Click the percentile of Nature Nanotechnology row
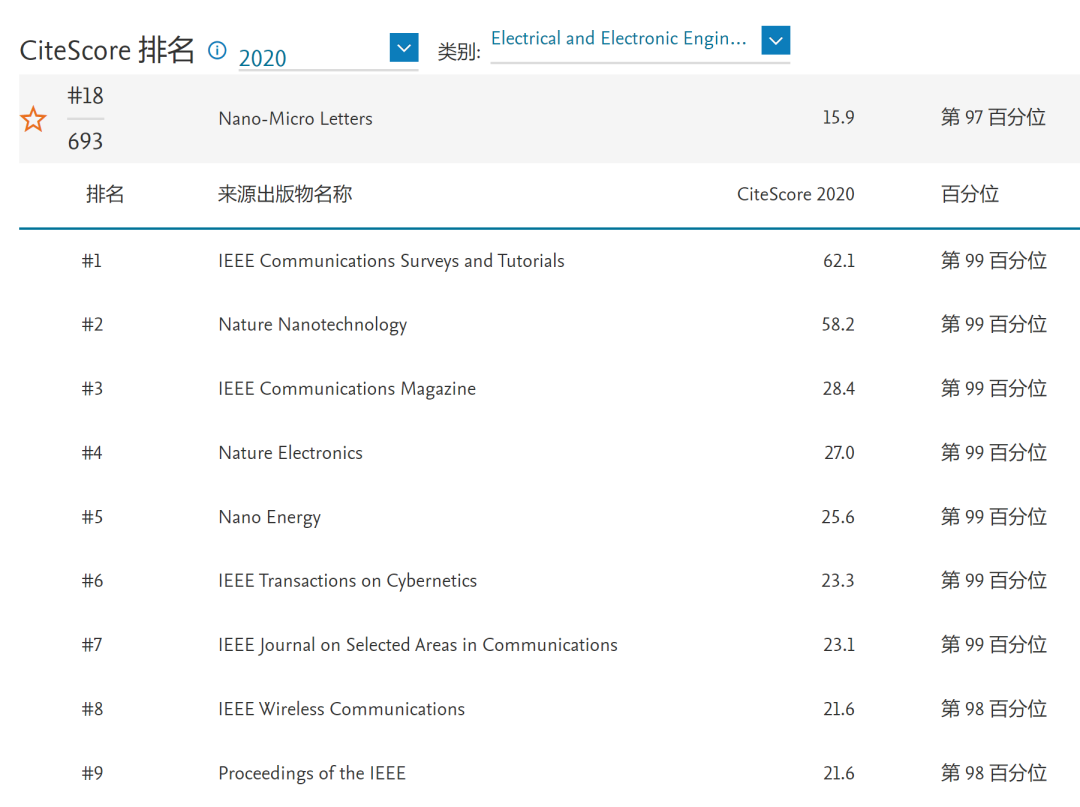 tap(994, 324)
